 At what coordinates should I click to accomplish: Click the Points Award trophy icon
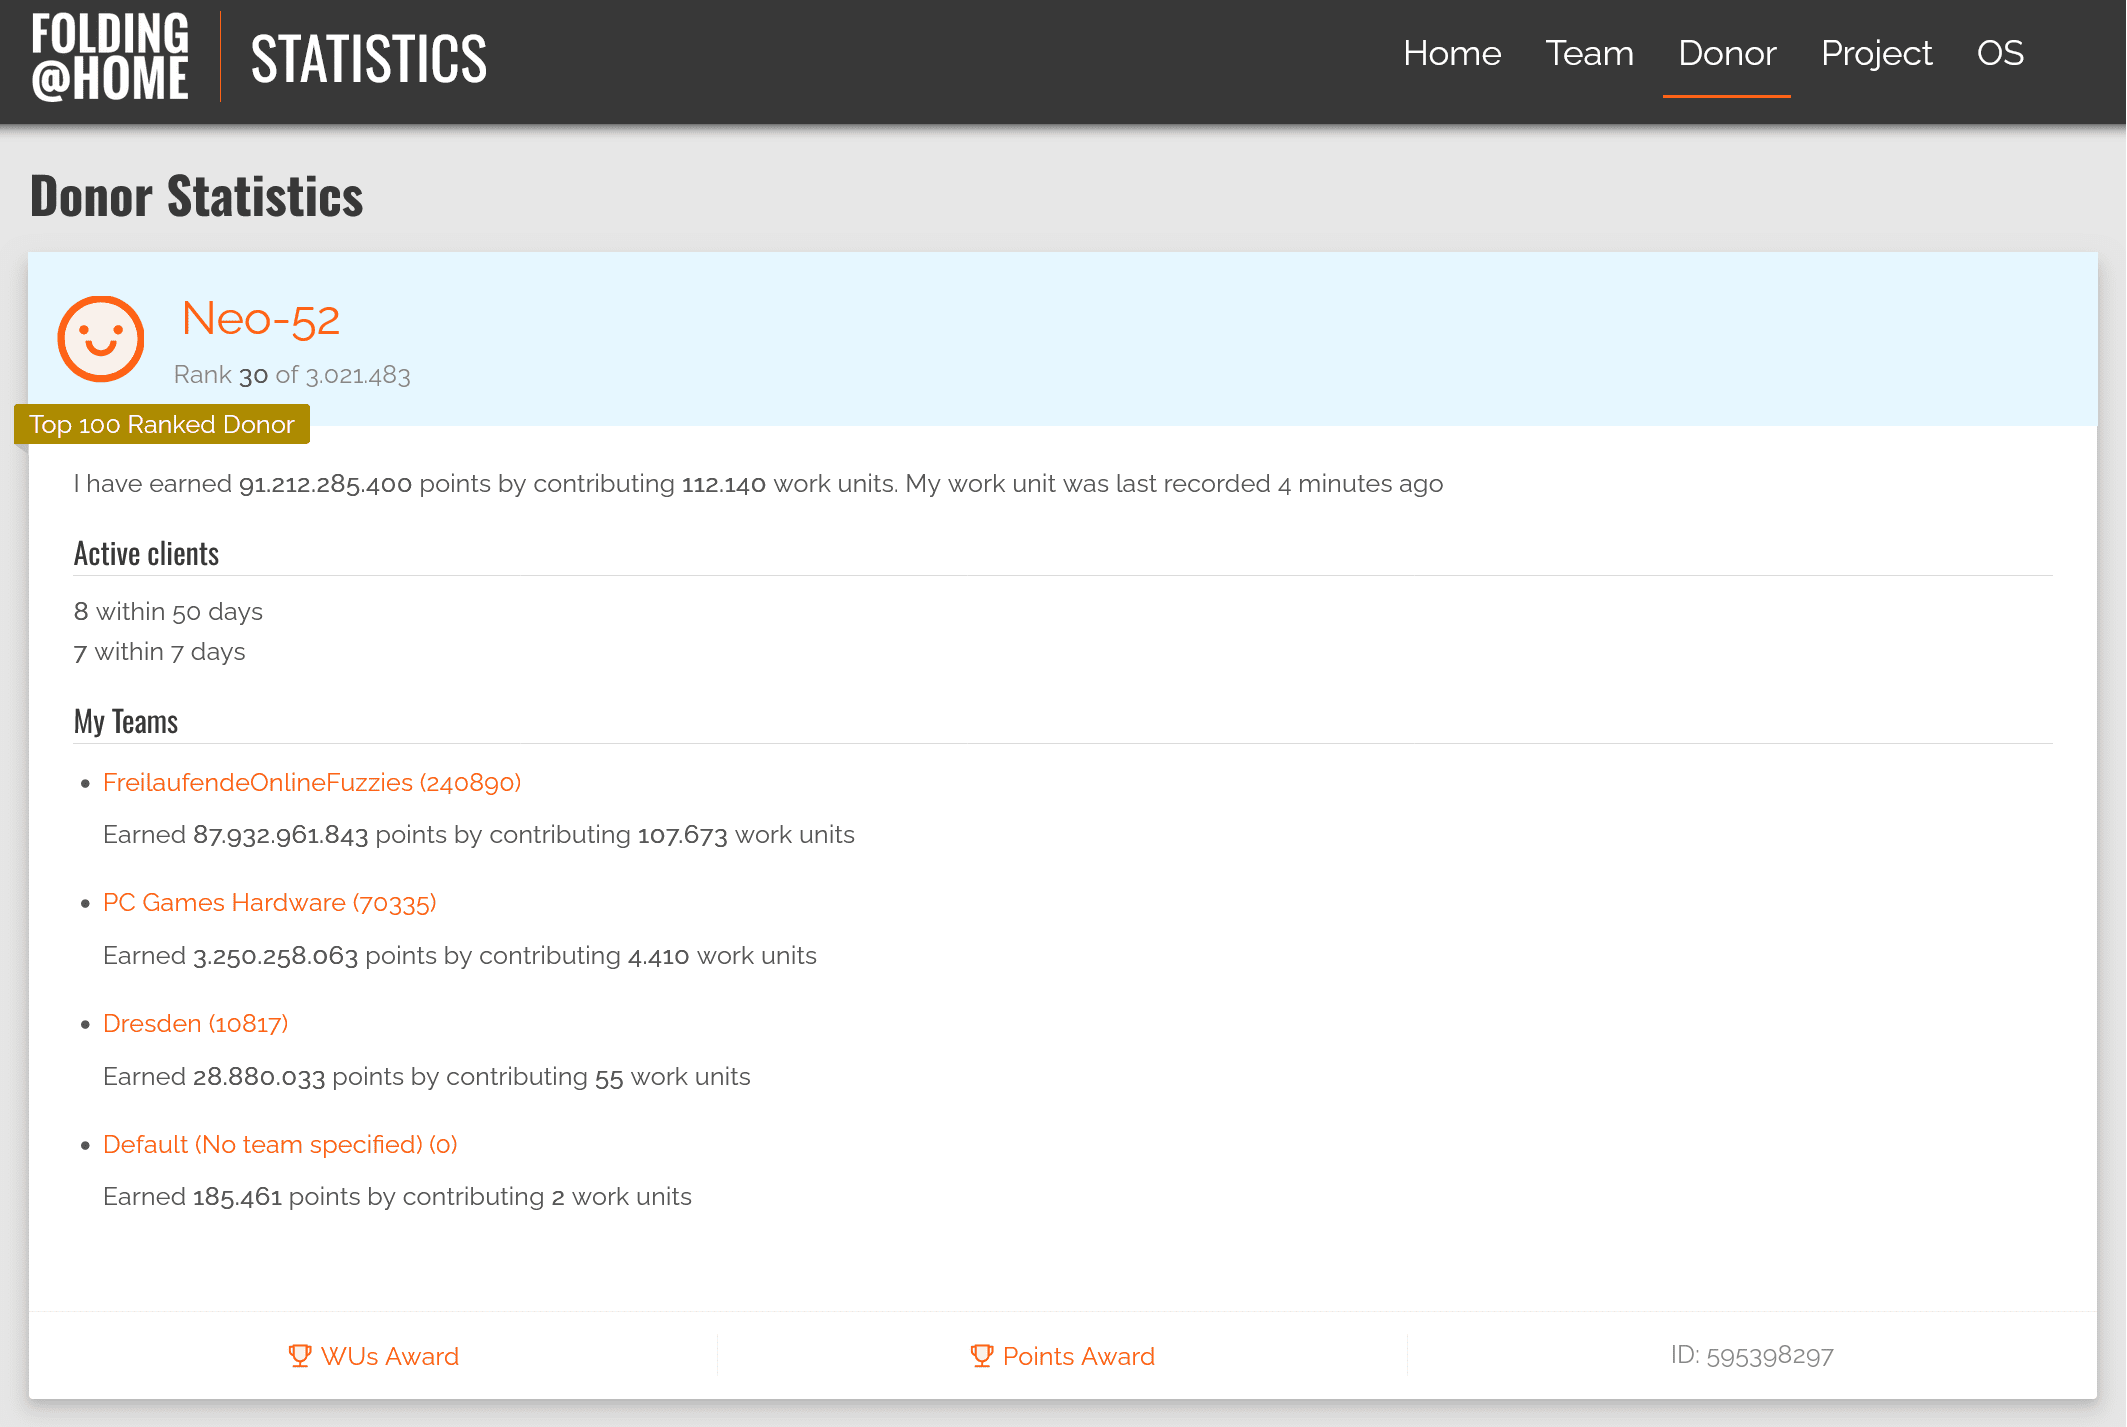(981, 1355)
